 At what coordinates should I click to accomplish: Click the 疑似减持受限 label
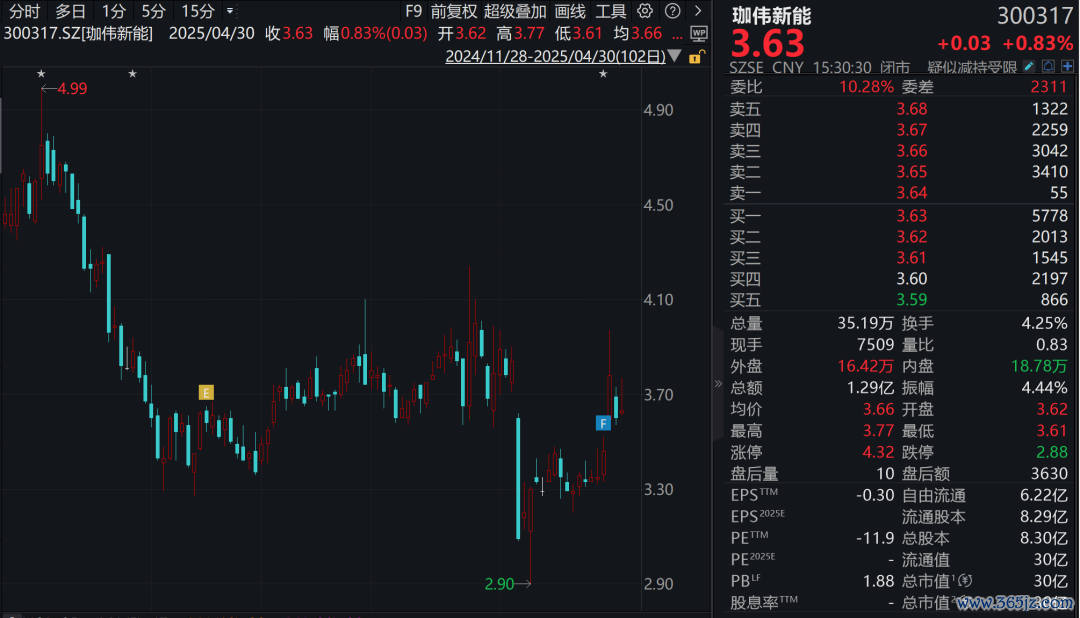972,67
